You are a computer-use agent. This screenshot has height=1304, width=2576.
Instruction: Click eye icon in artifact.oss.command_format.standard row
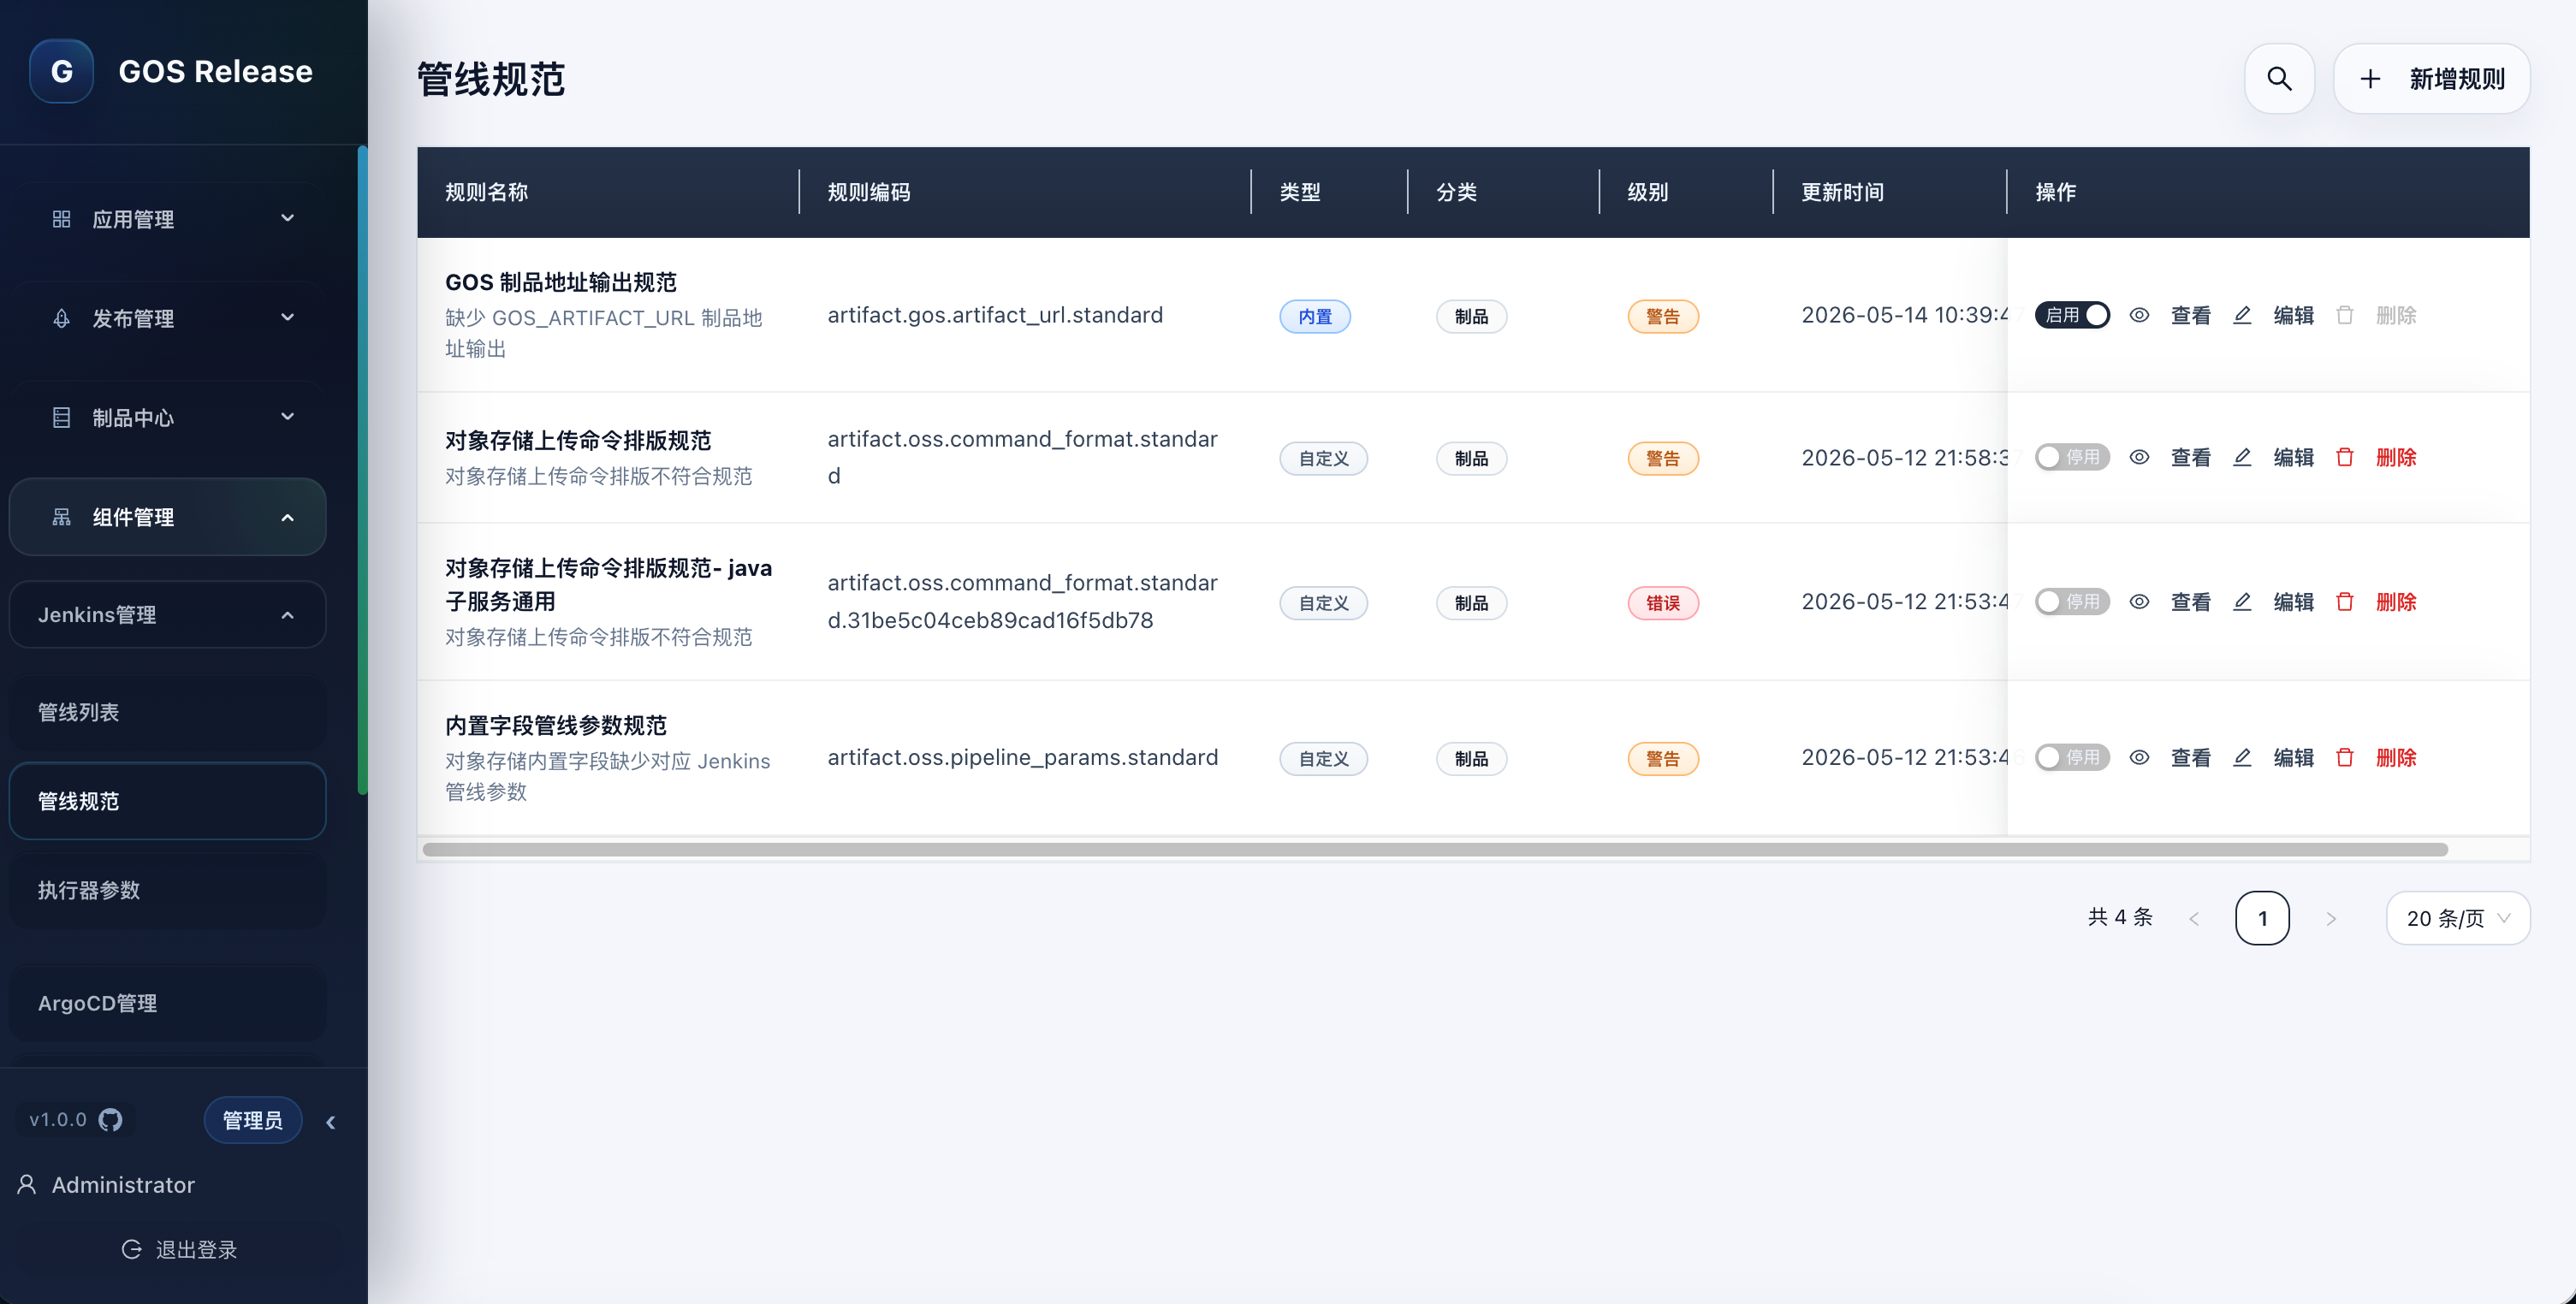point(2139,457)
